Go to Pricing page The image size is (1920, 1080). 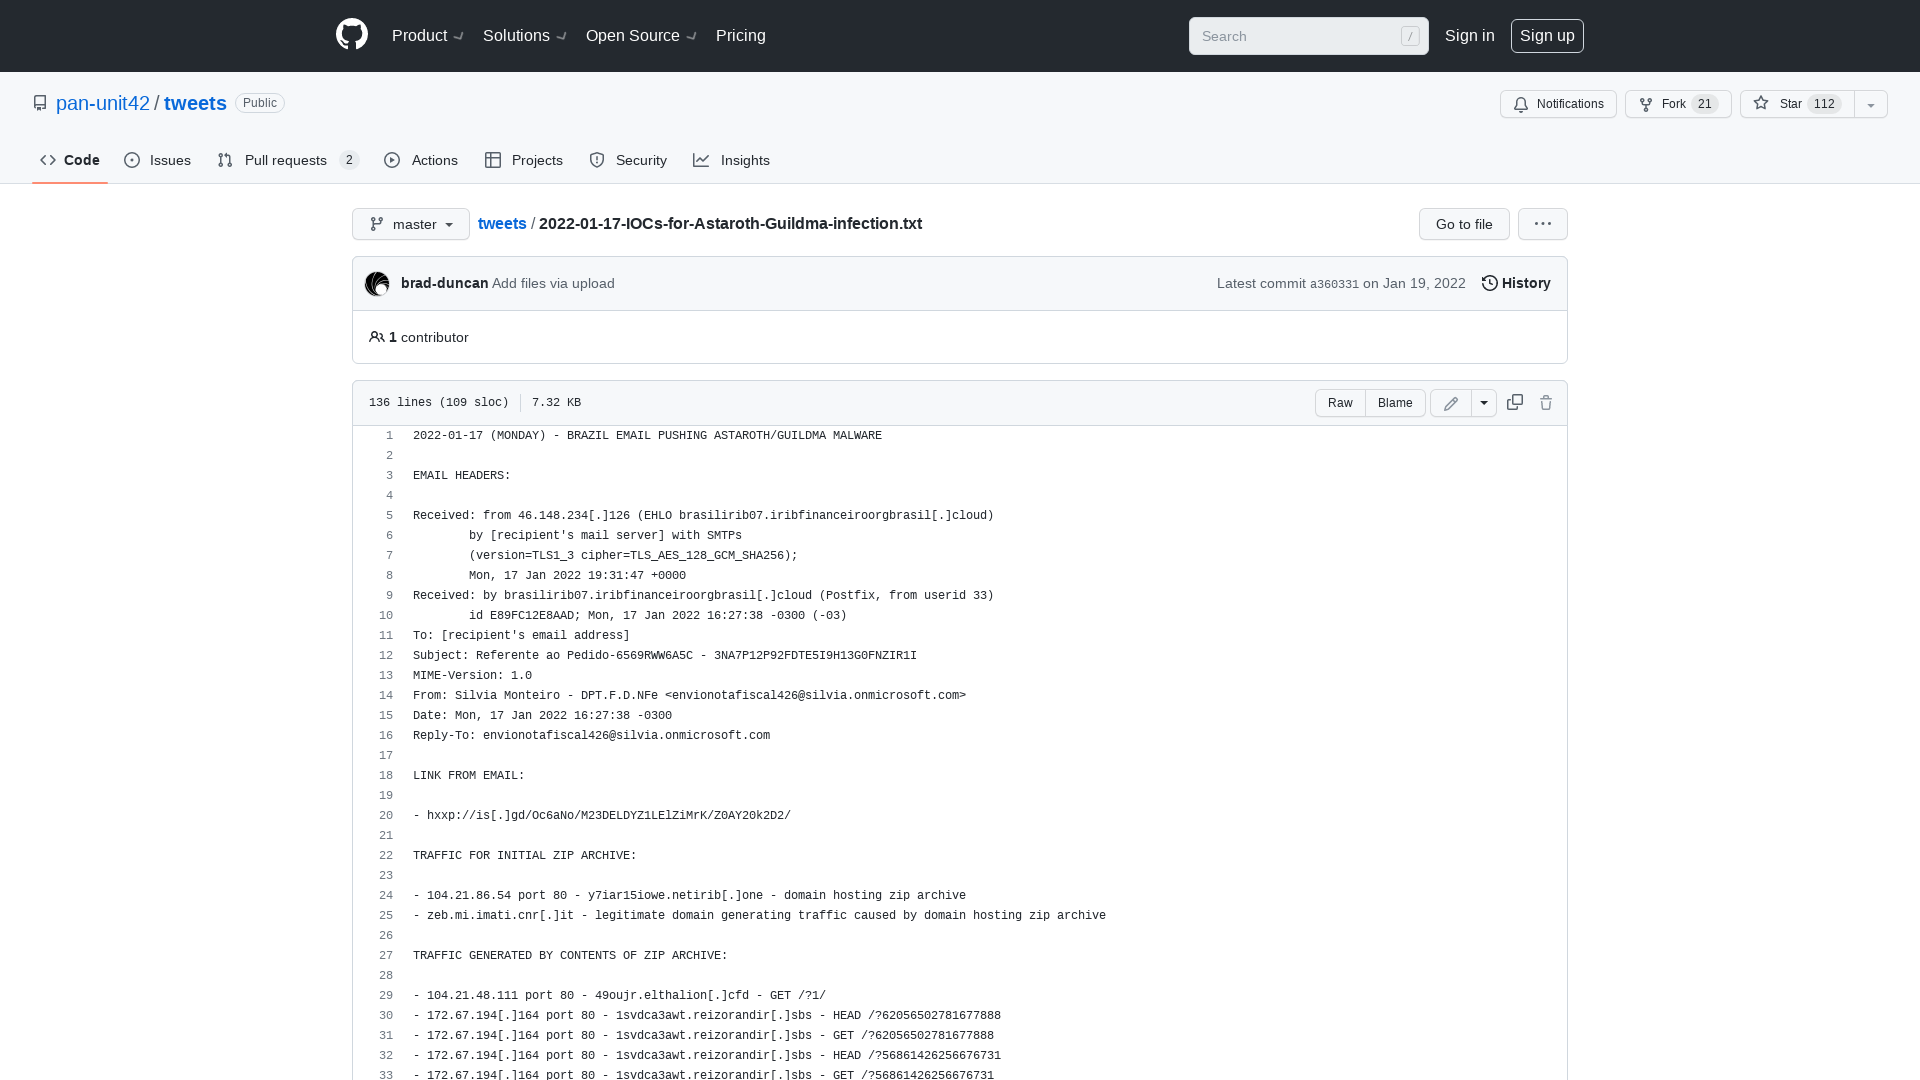pos(741,36)
